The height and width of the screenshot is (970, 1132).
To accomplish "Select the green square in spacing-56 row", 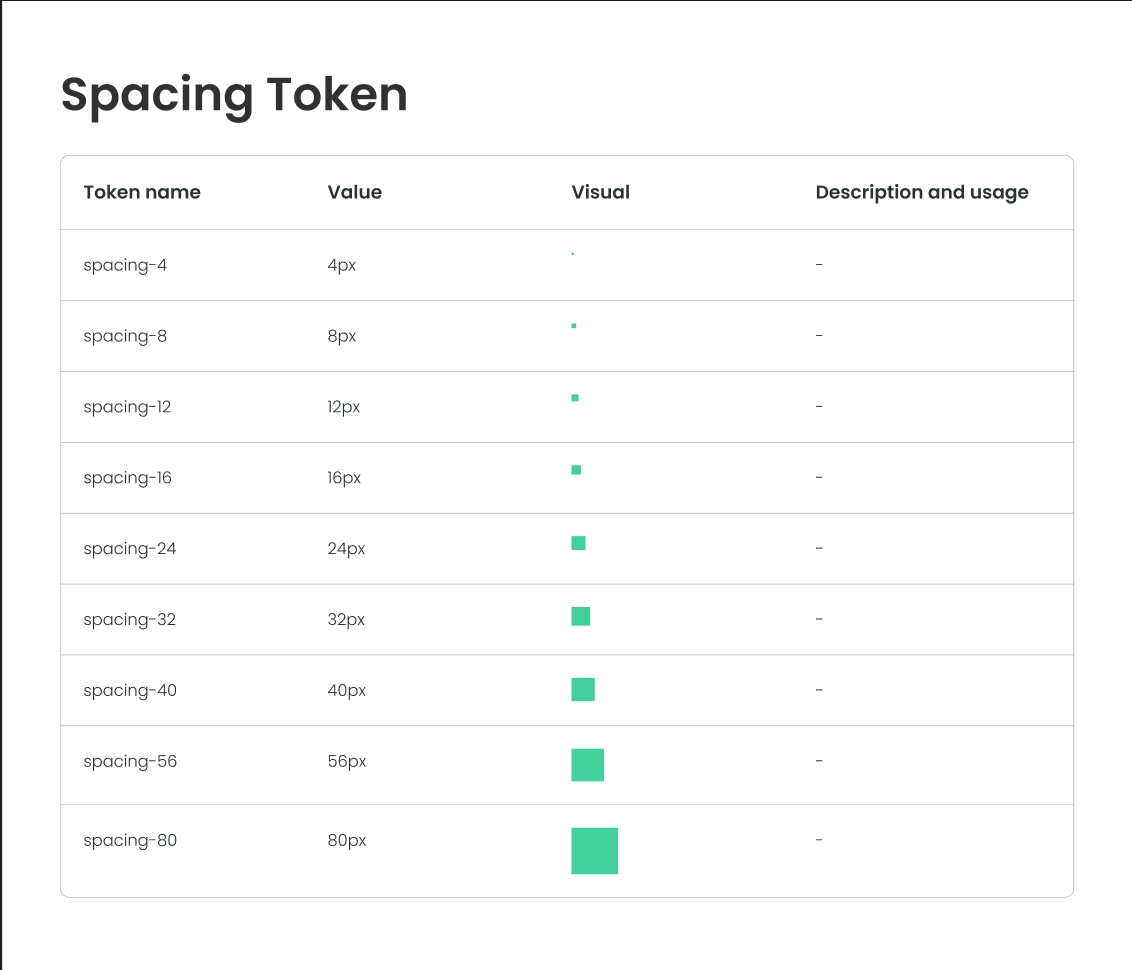I will pos(588,765).
